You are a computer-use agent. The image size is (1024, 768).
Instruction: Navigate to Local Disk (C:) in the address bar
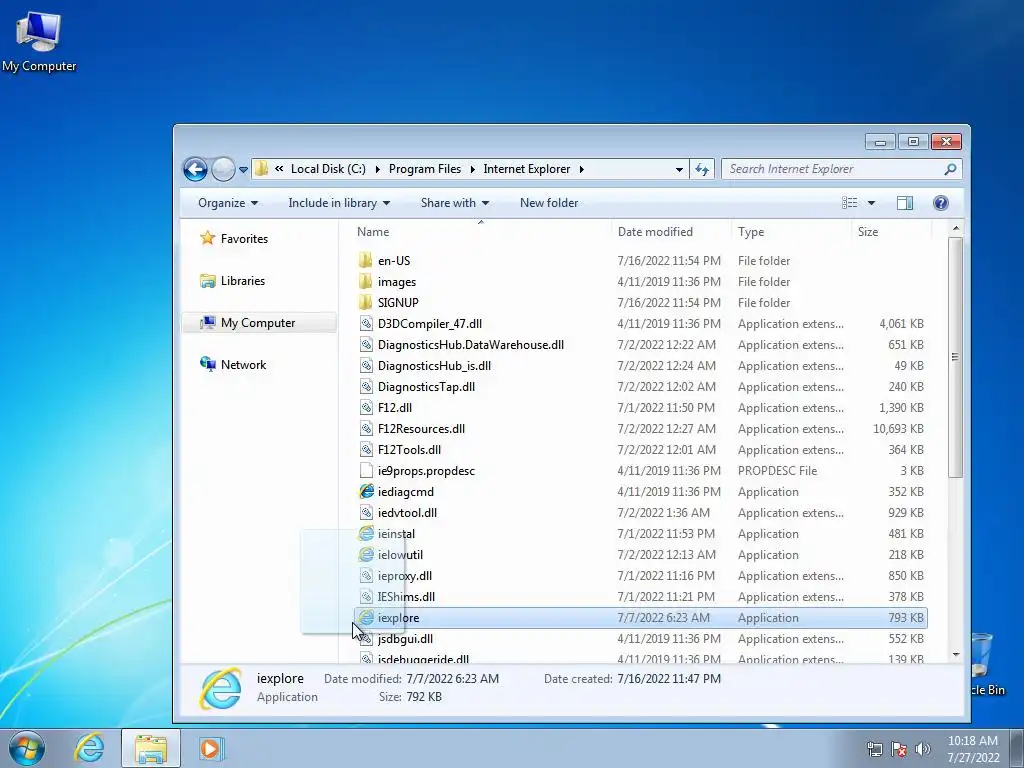coord(328,169)
